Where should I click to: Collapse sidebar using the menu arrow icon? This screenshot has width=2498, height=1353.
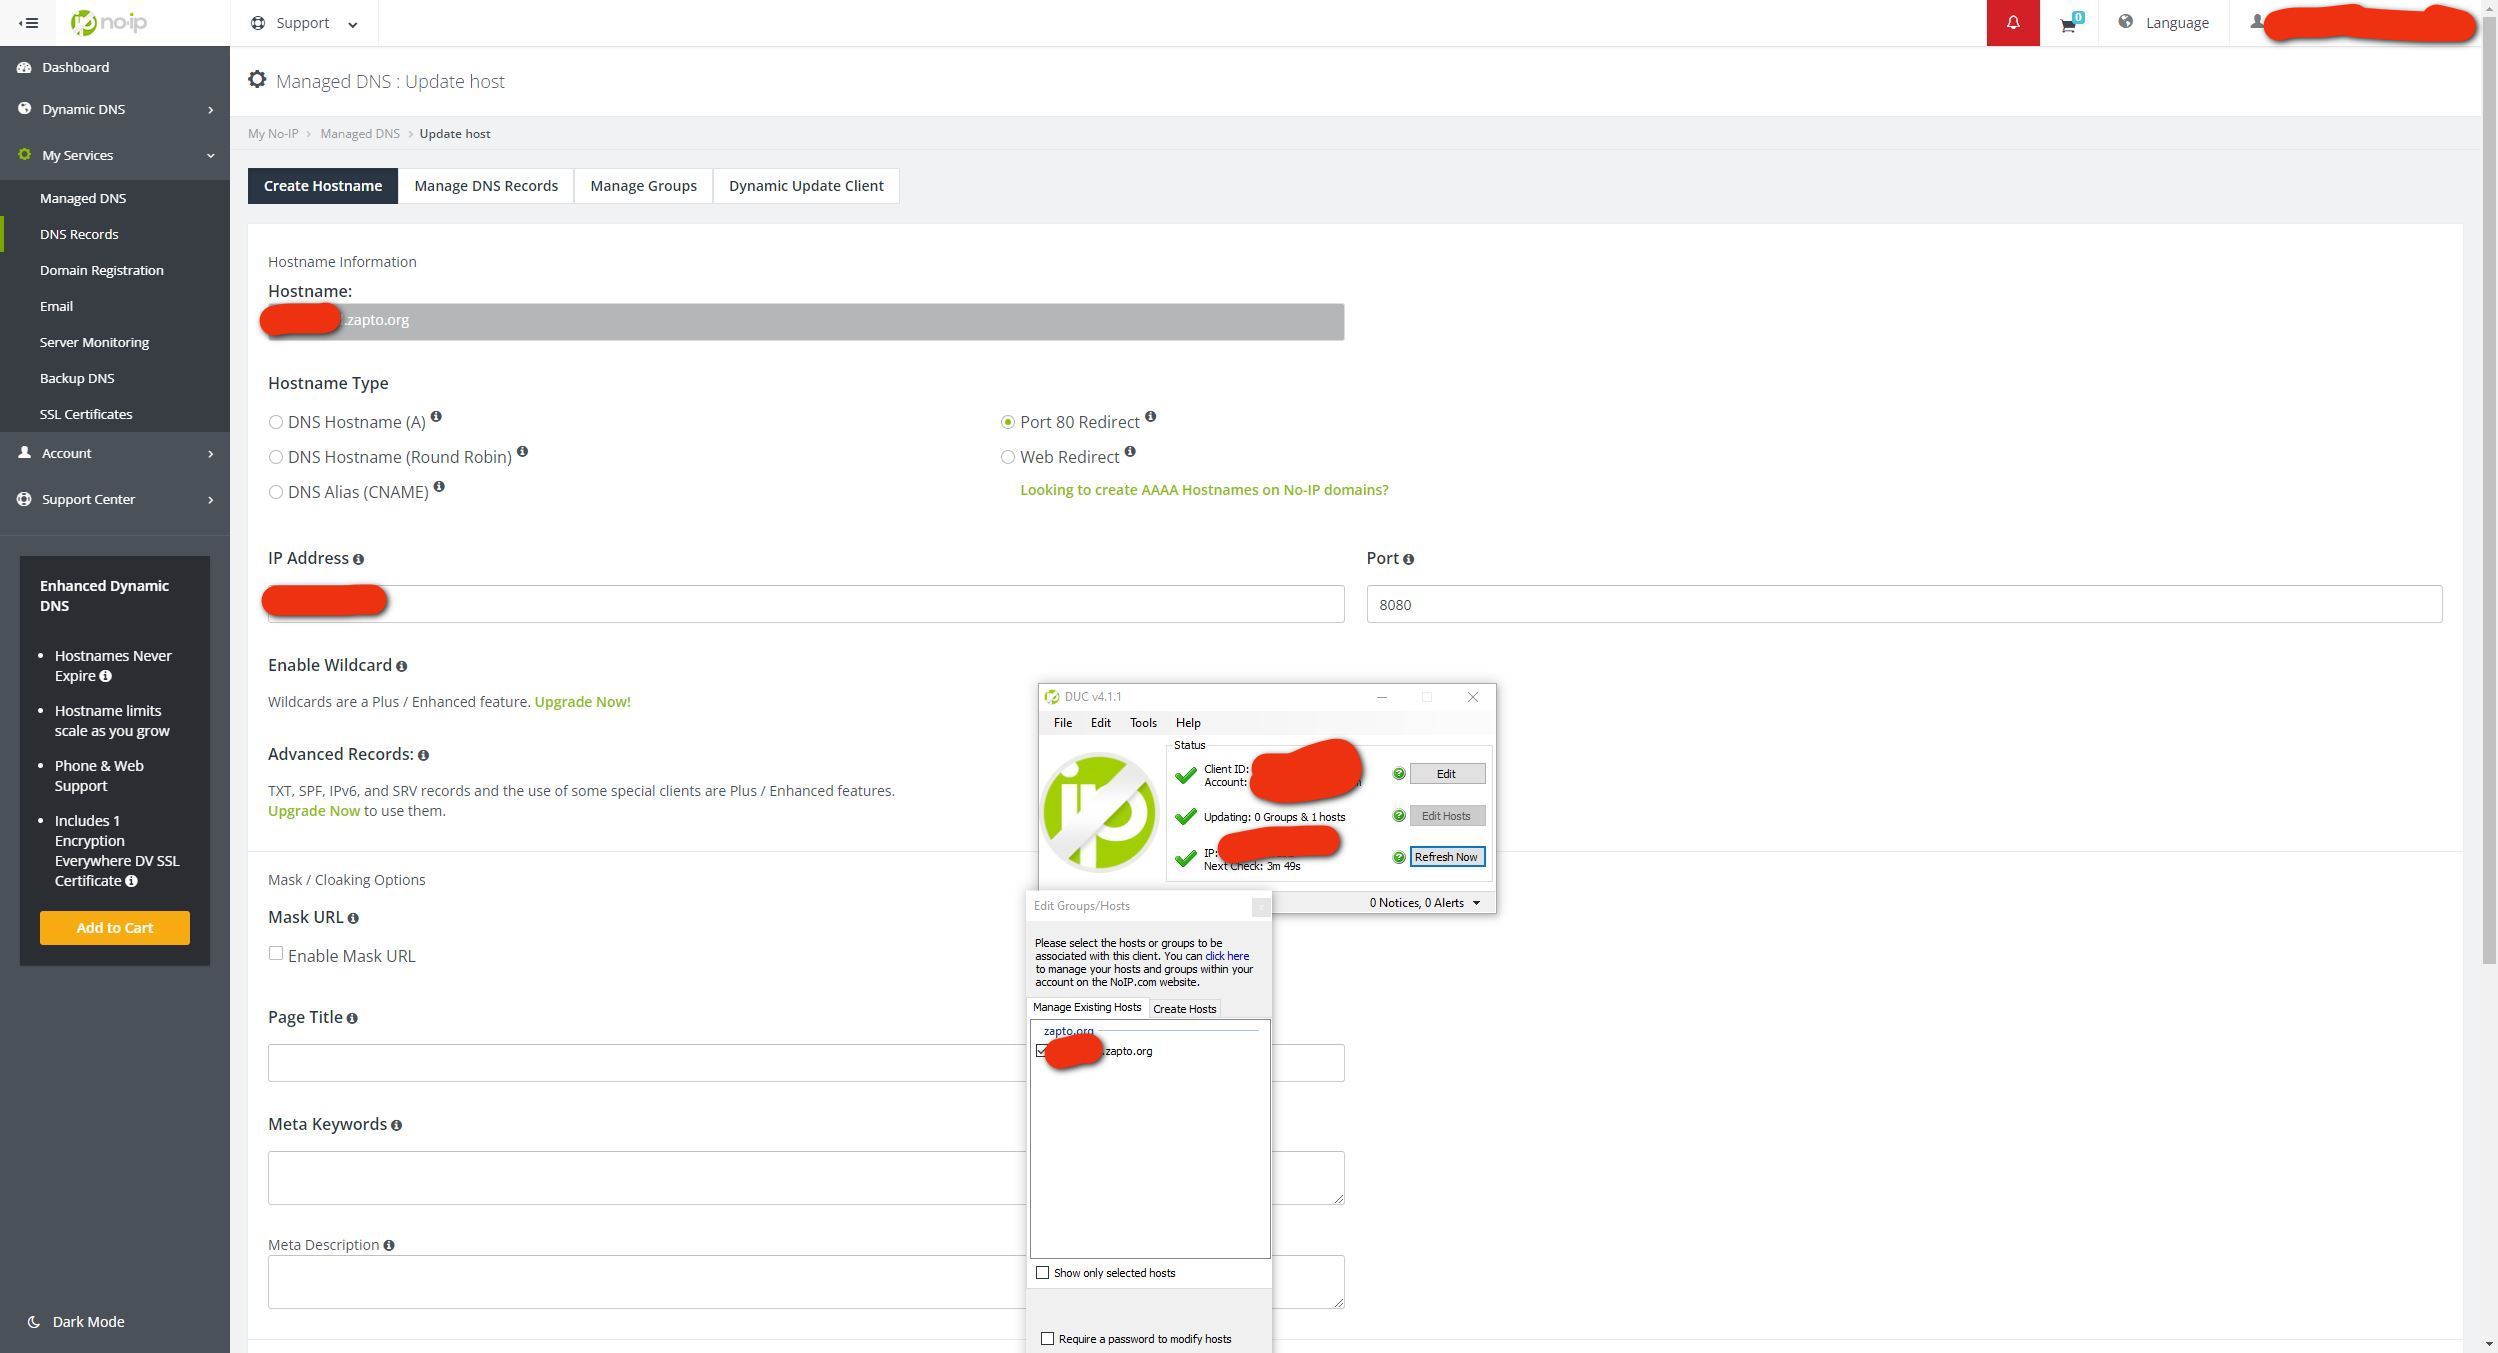click(29, 23)
